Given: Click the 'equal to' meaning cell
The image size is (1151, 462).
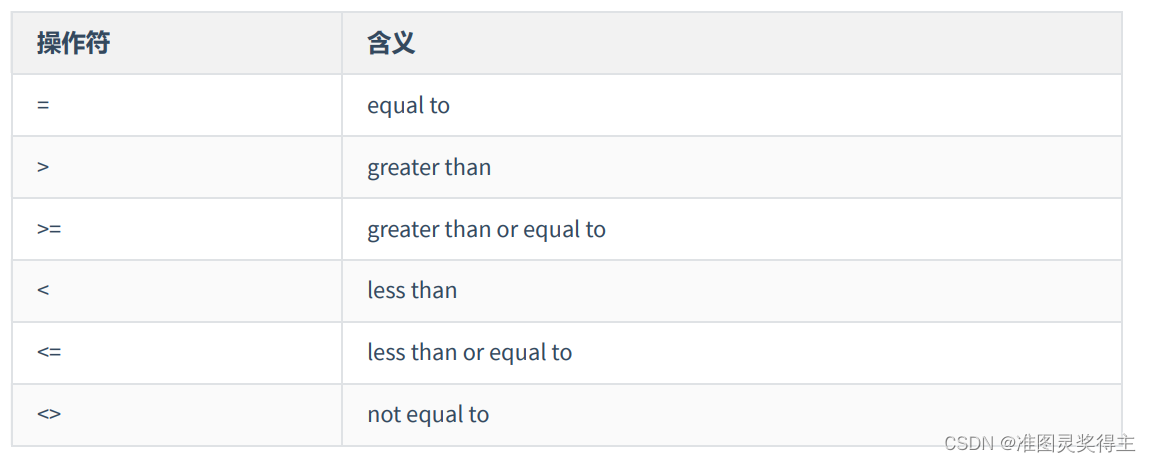Looking at the screenshot, I should click(x=731, y=105).
